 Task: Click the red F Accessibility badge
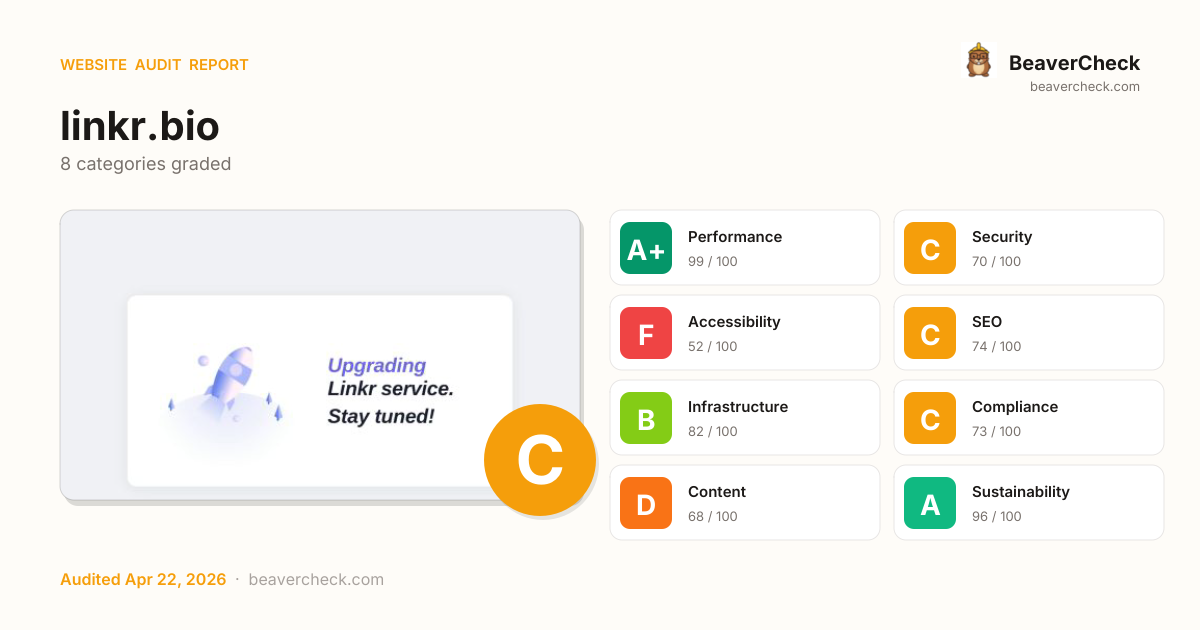[x=646, y=333]
